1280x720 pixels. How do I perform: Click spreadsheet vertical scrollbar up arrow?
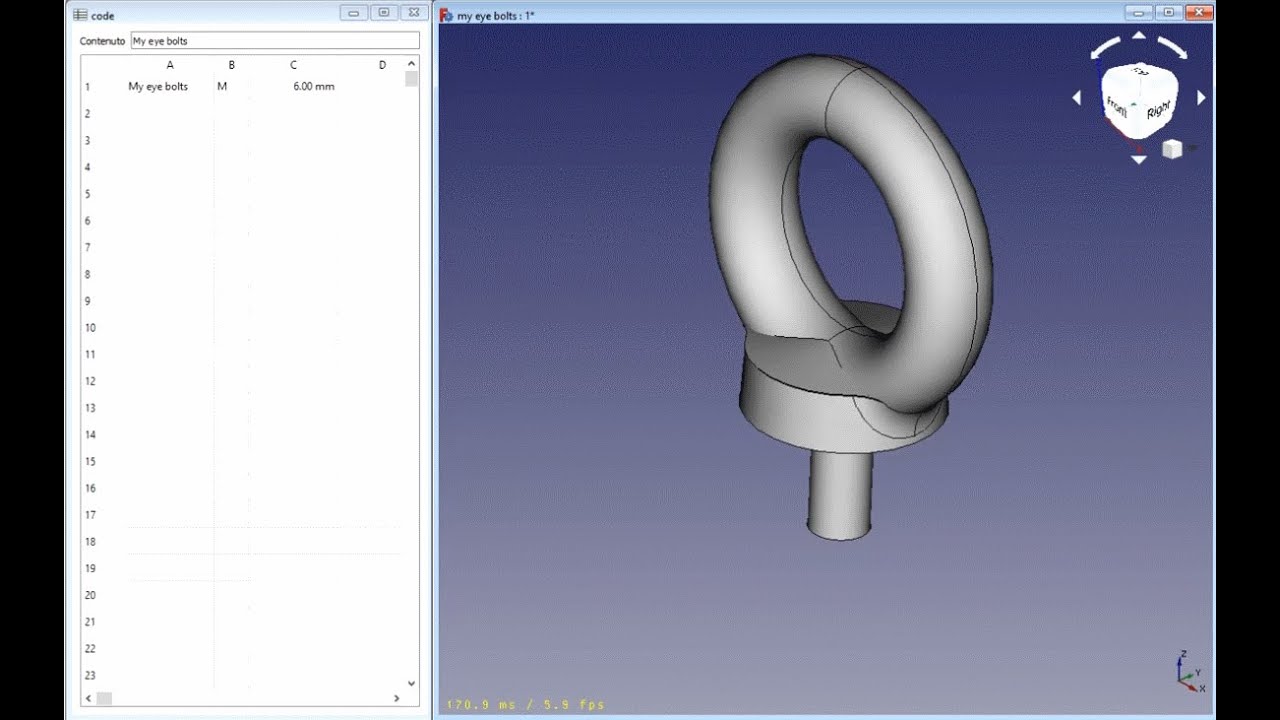(411, 63)
